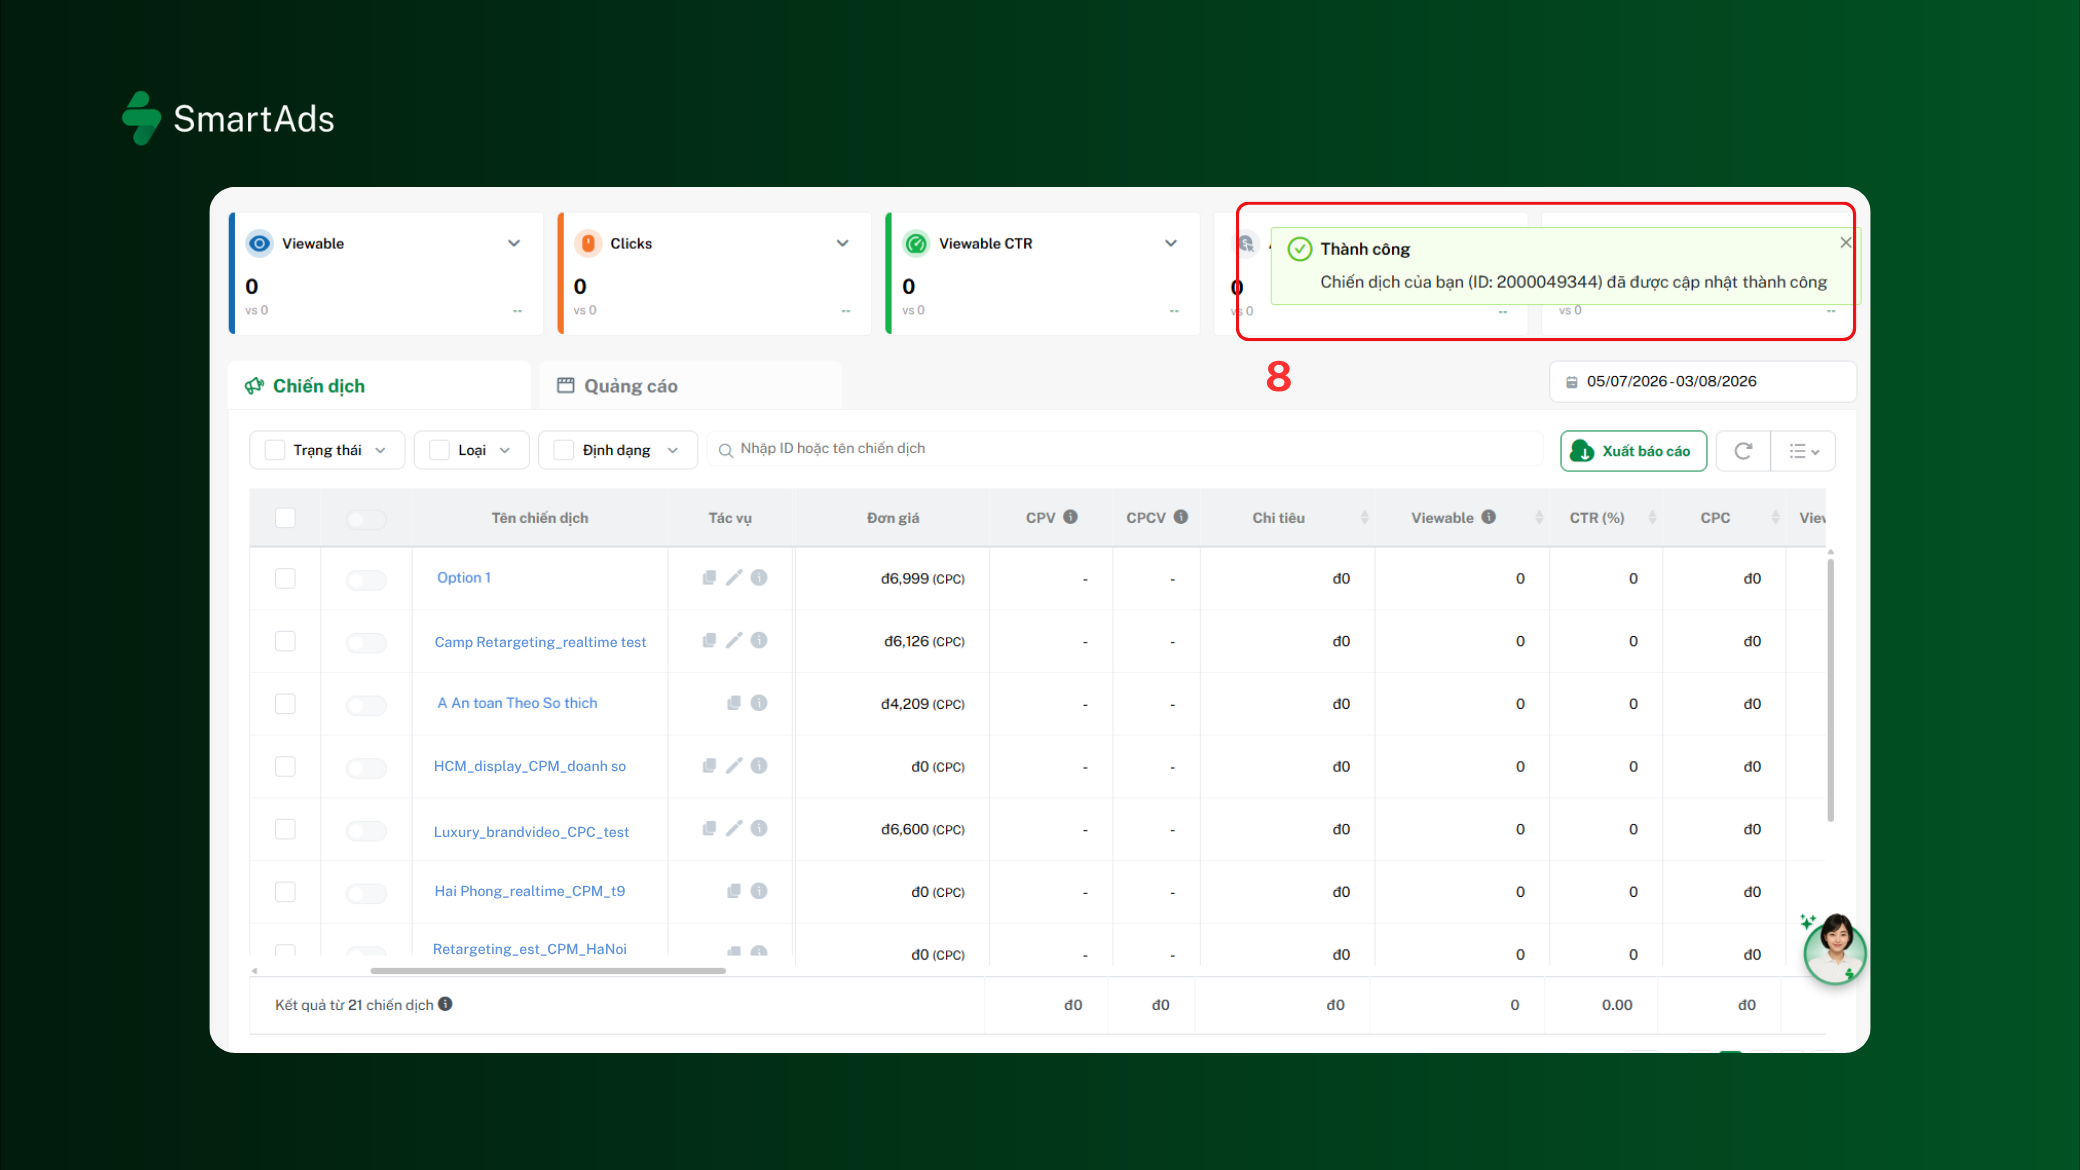
Task: Click the vertical table scrollbar
Action: coord(1830,690)
